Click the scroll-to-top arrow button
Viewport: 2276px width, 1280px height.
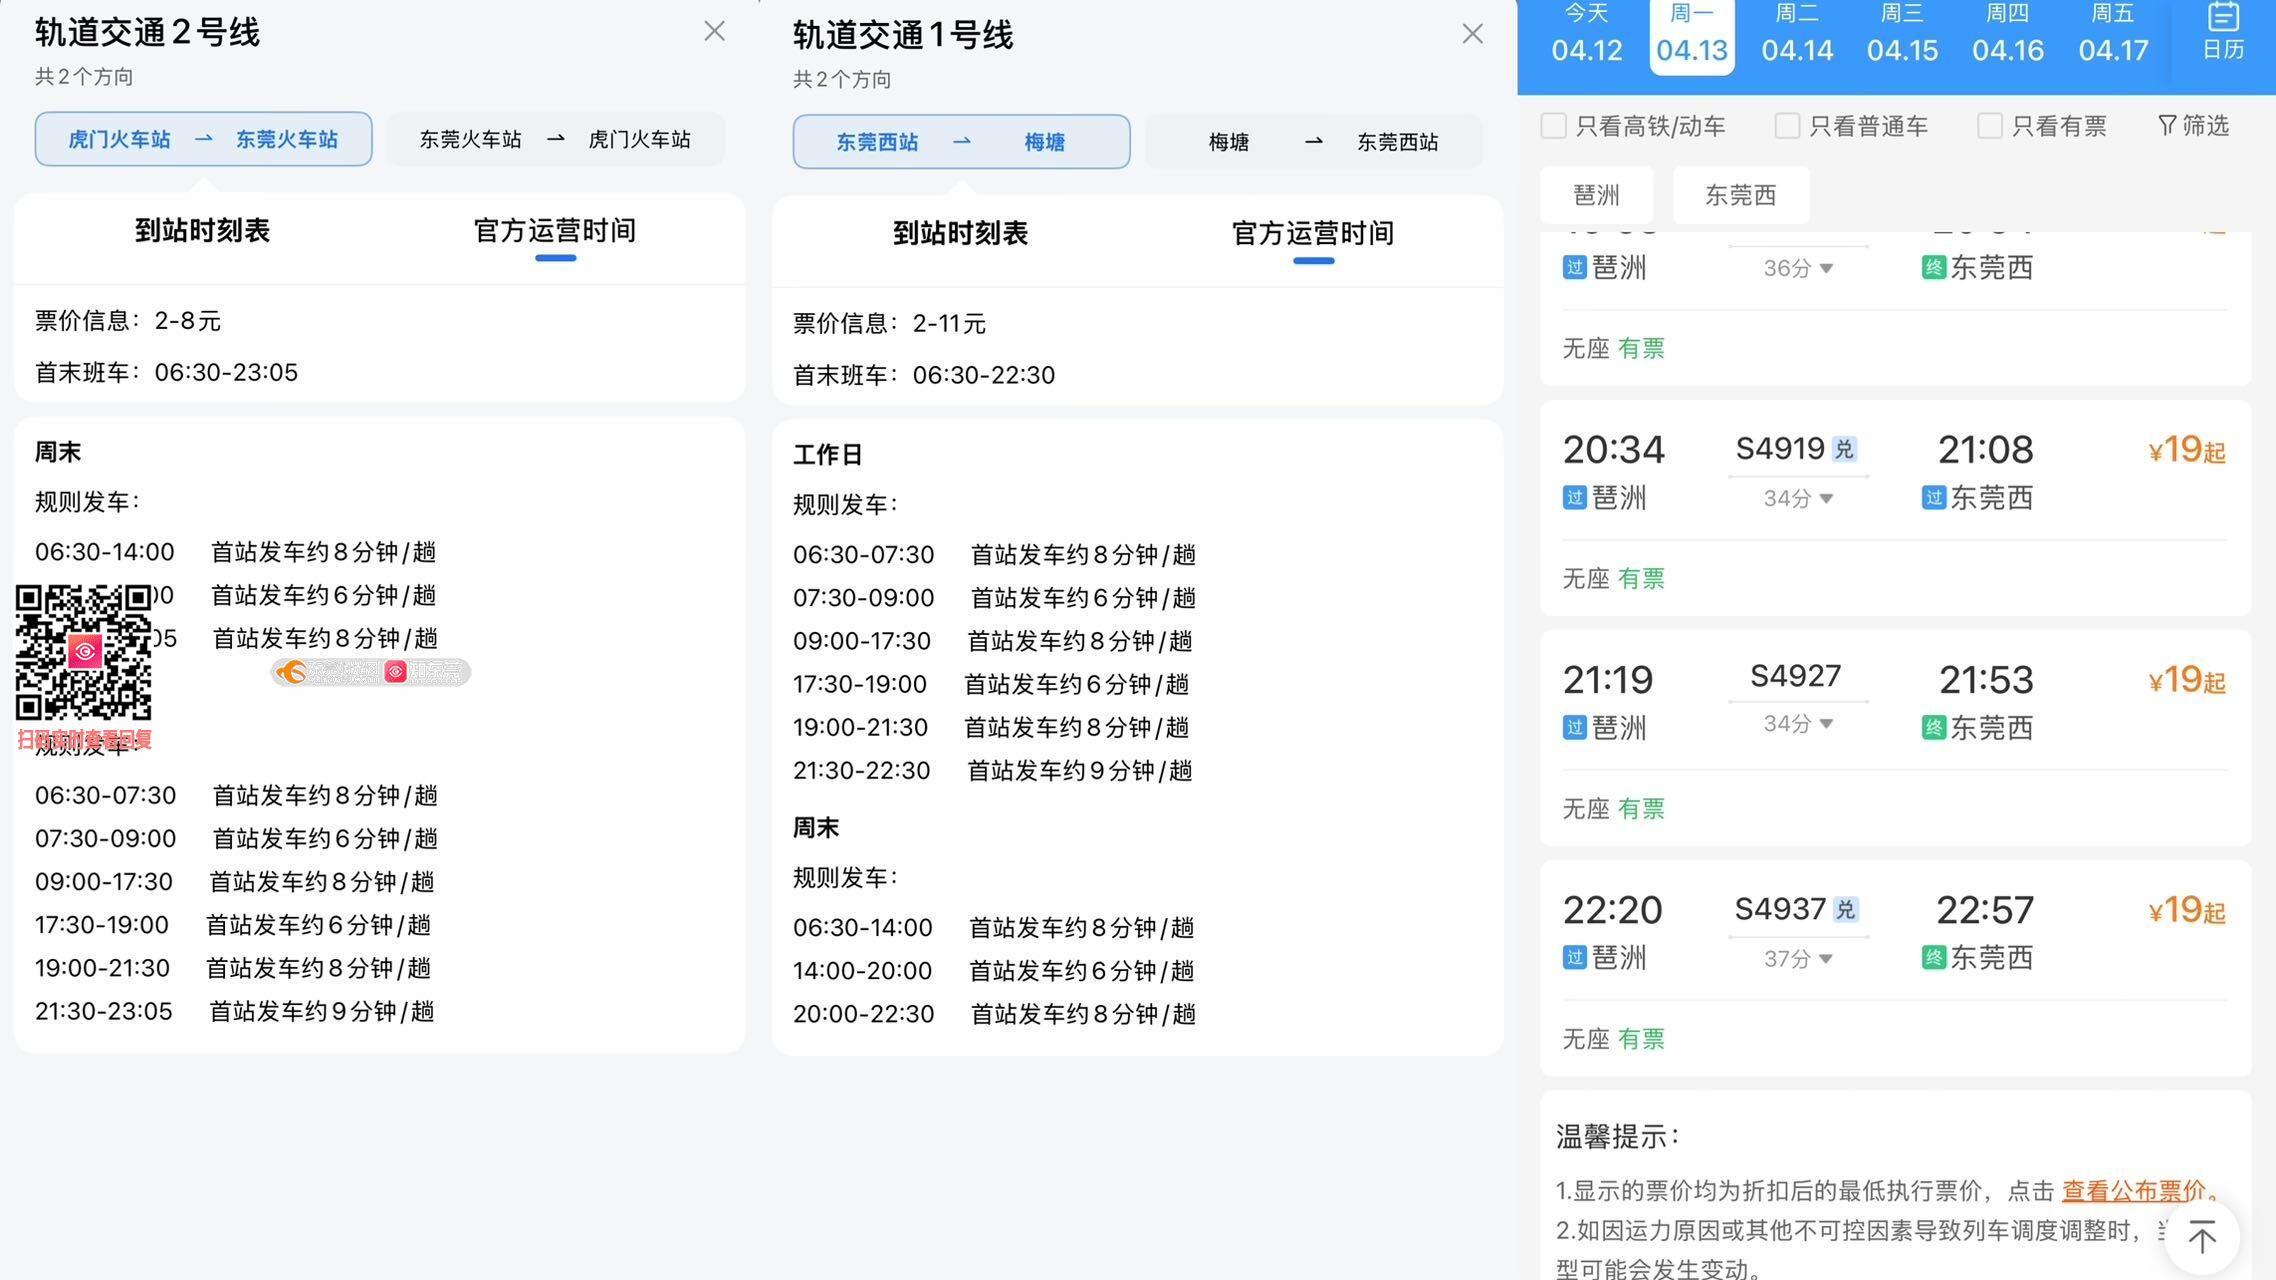click(2201, 1237)
